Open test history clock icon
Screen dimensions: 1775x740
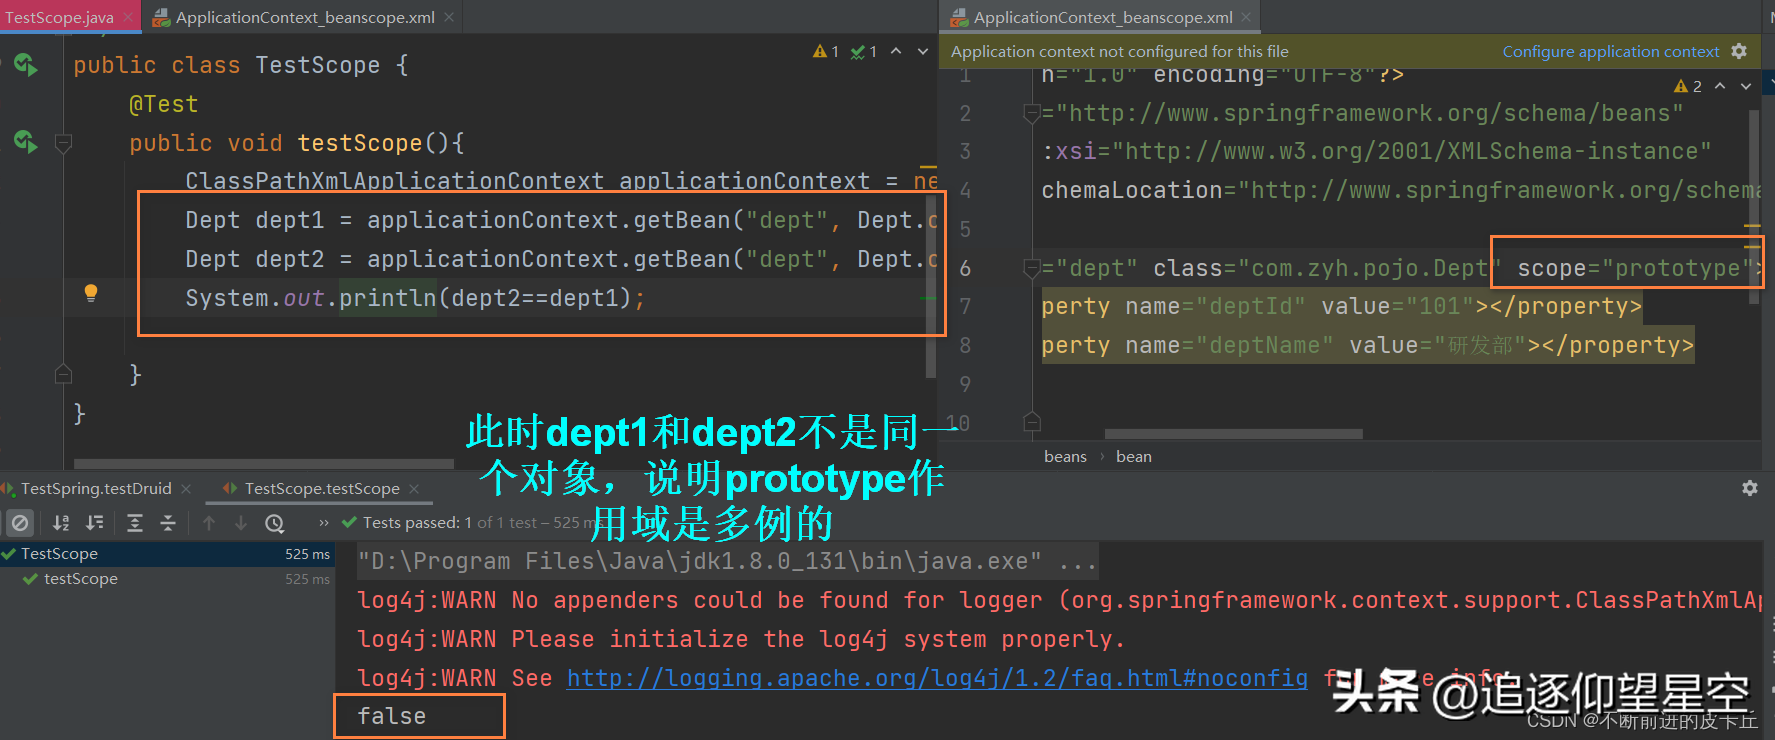pos(275,523)
